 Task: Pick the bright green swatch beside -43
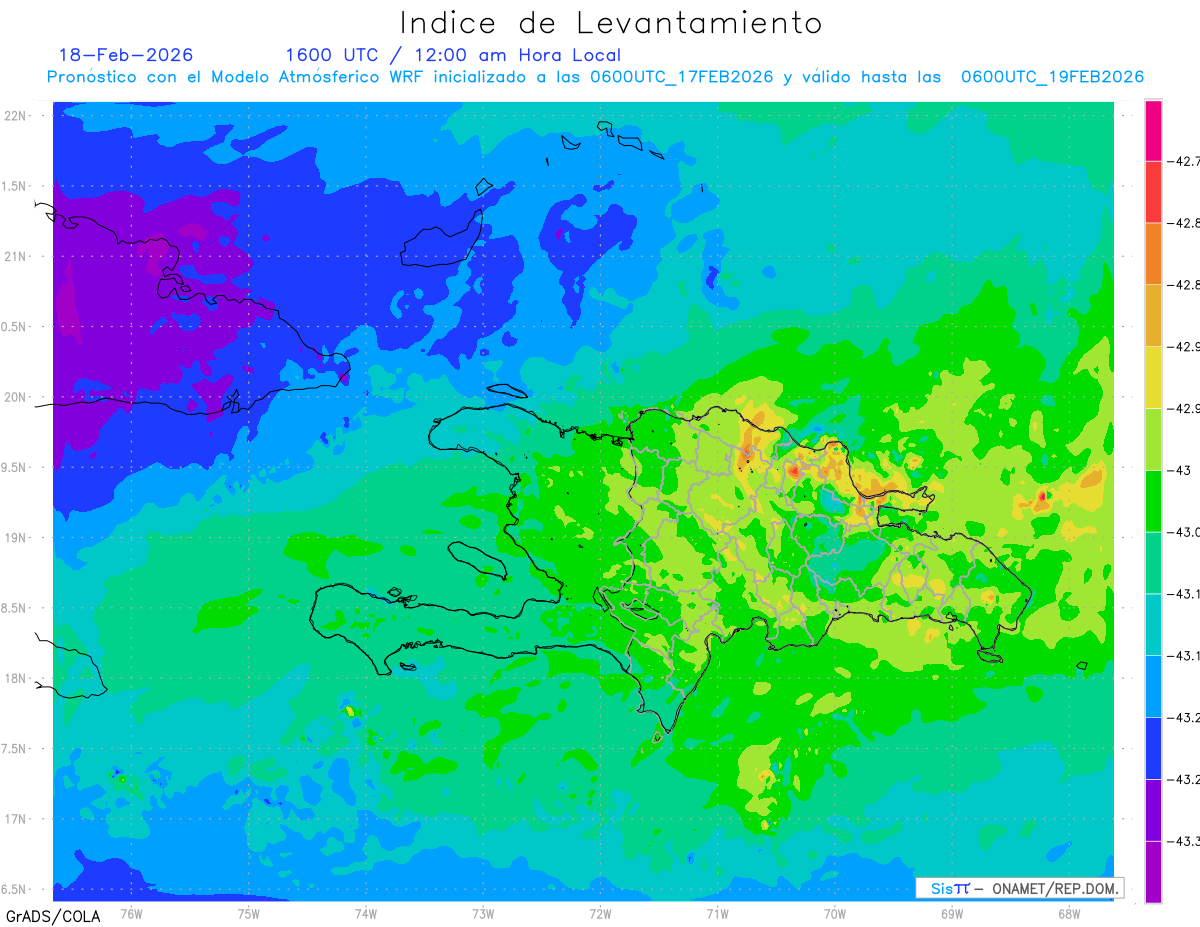point(1153,500)
